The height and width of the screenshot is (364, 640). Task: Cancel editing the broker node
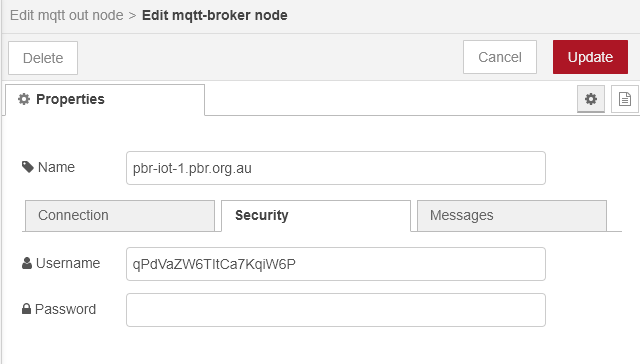500,57
